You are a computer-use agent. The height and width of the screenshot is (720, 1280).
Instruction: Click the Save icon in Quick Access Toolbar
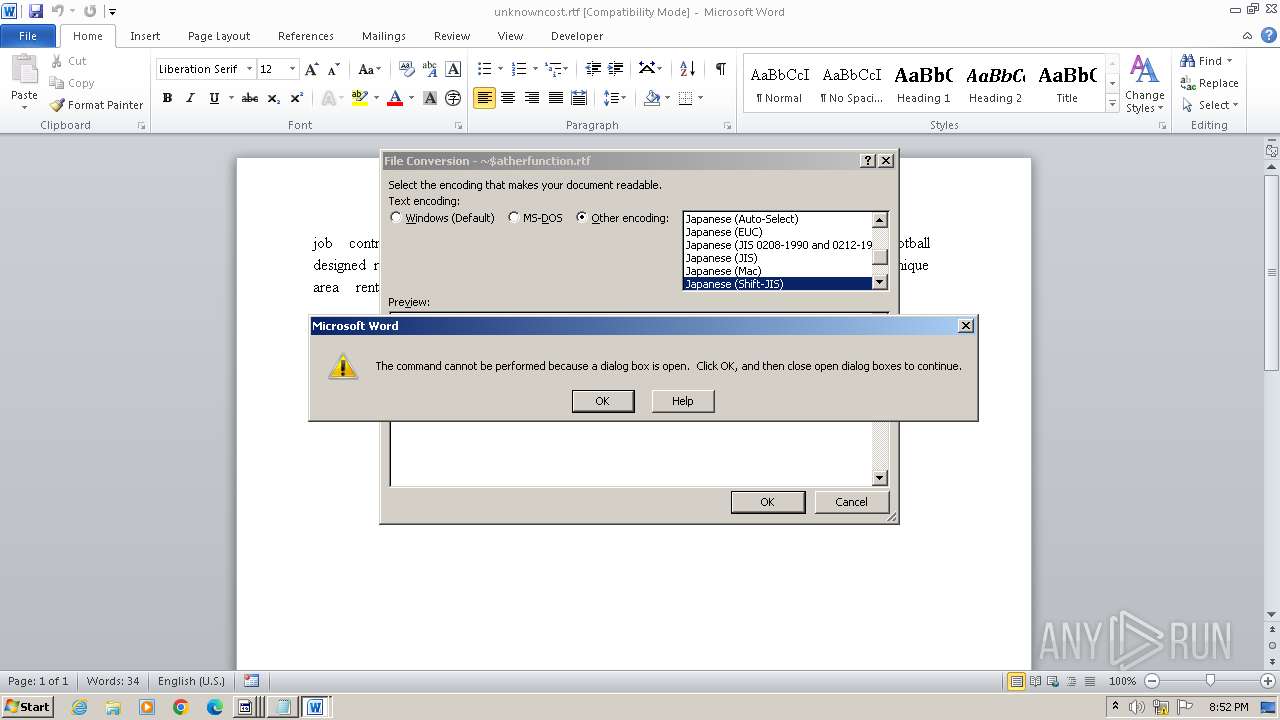point(36,11)
